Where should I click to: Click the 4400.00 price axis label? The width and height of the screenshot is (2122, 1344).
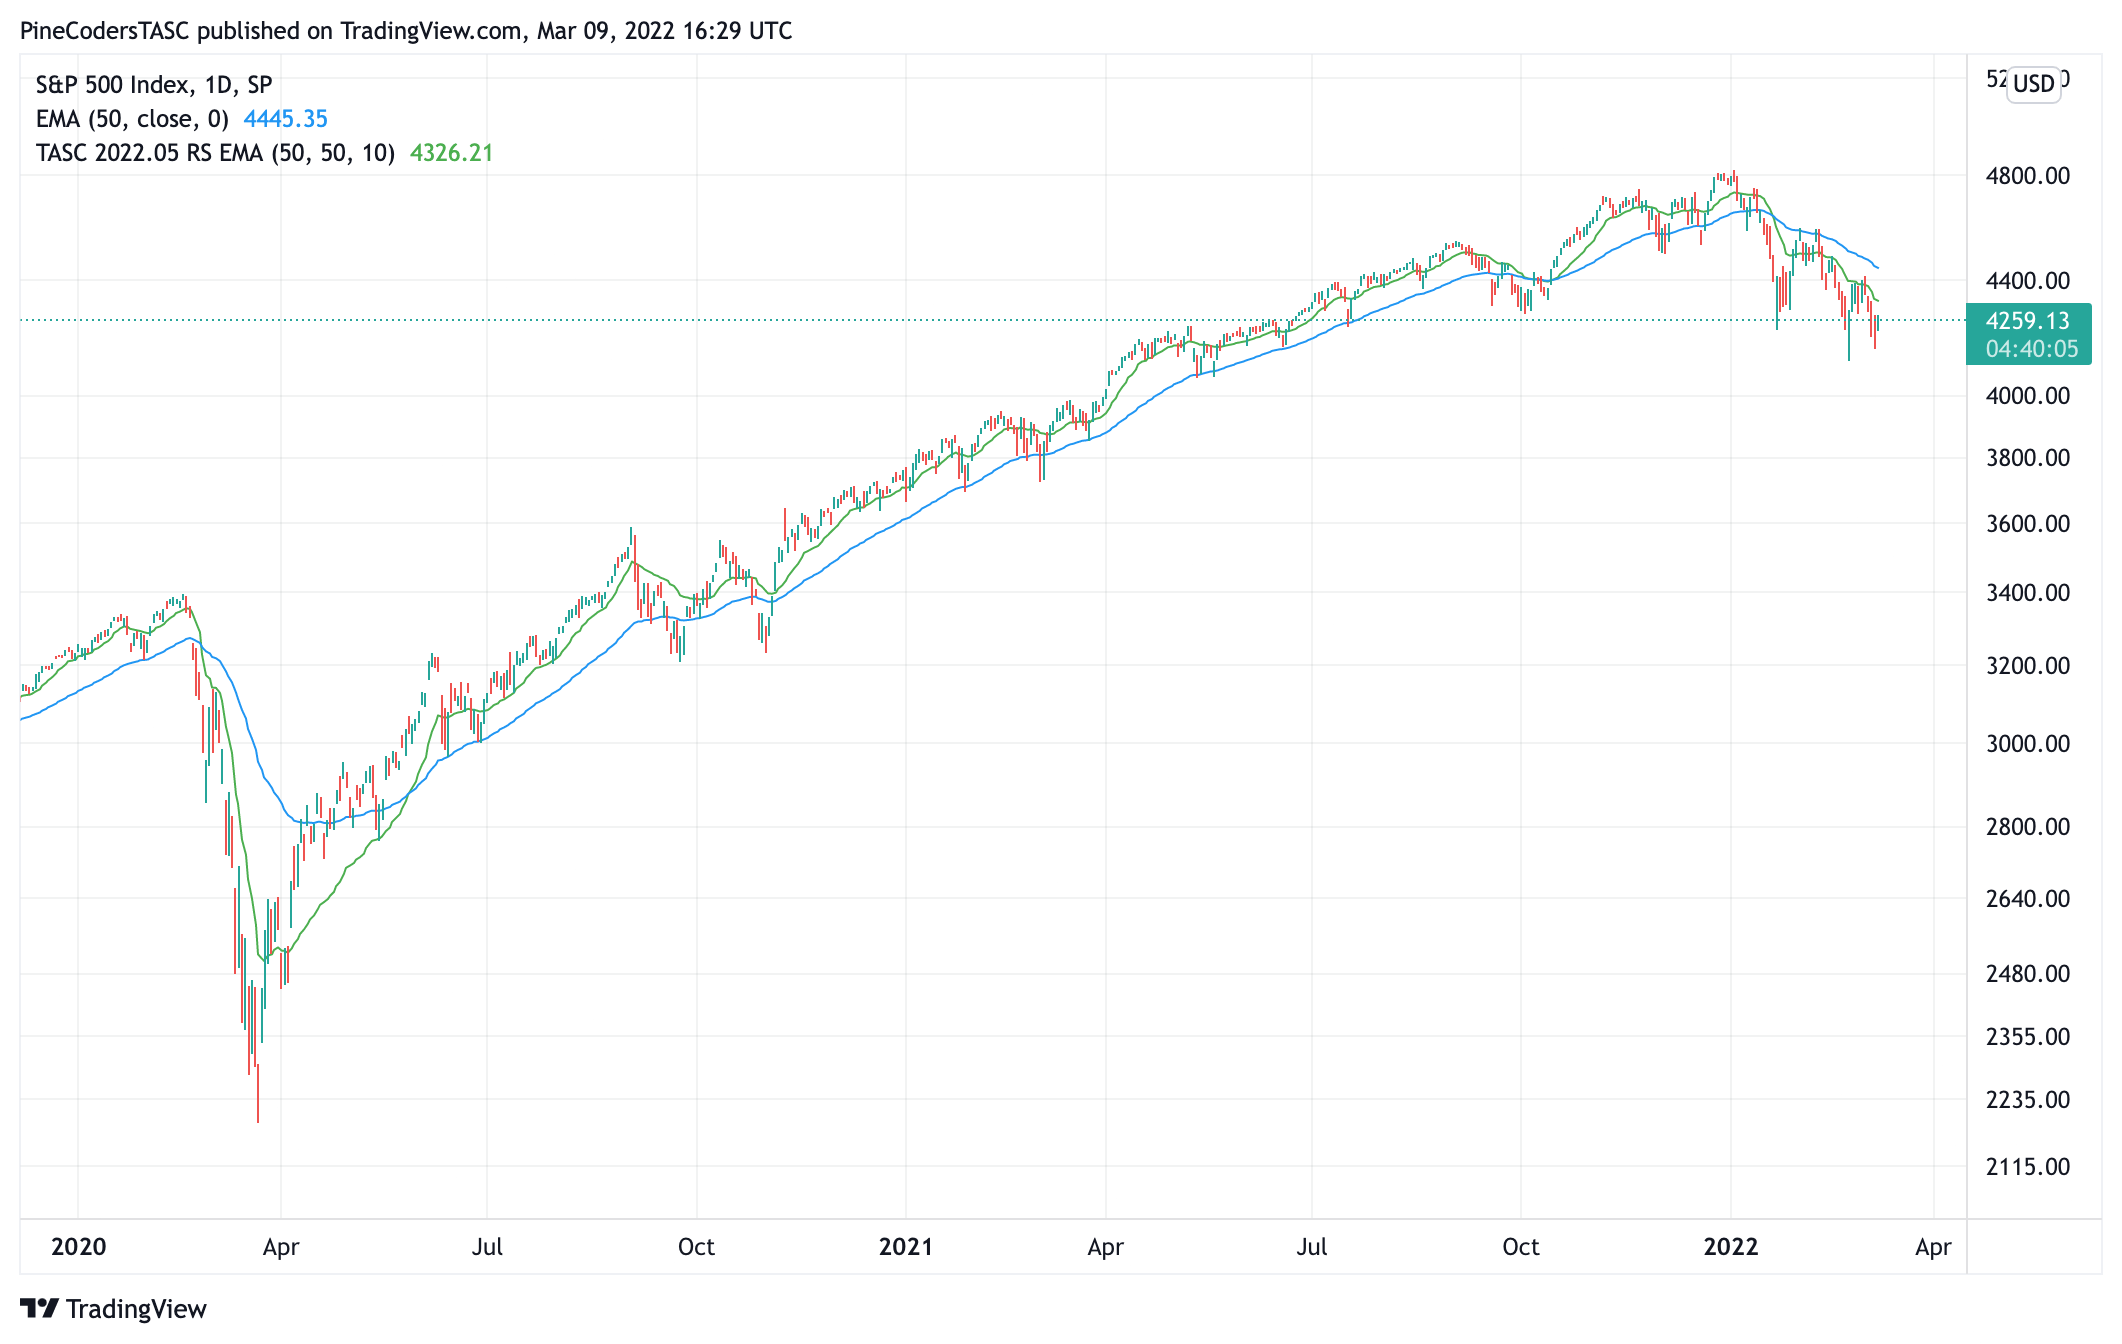tap(2028, 281)
